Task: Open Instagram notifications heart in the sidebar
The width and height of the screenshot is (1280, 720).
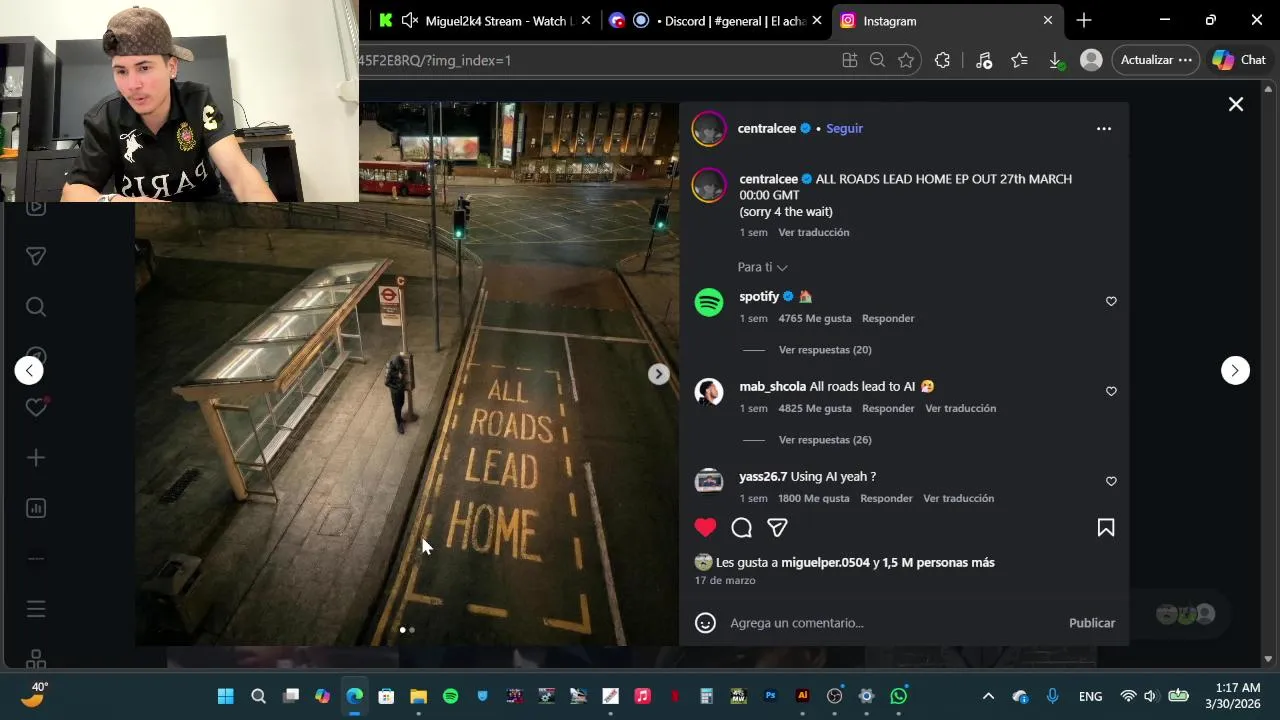Action: [x=36, y=407]
